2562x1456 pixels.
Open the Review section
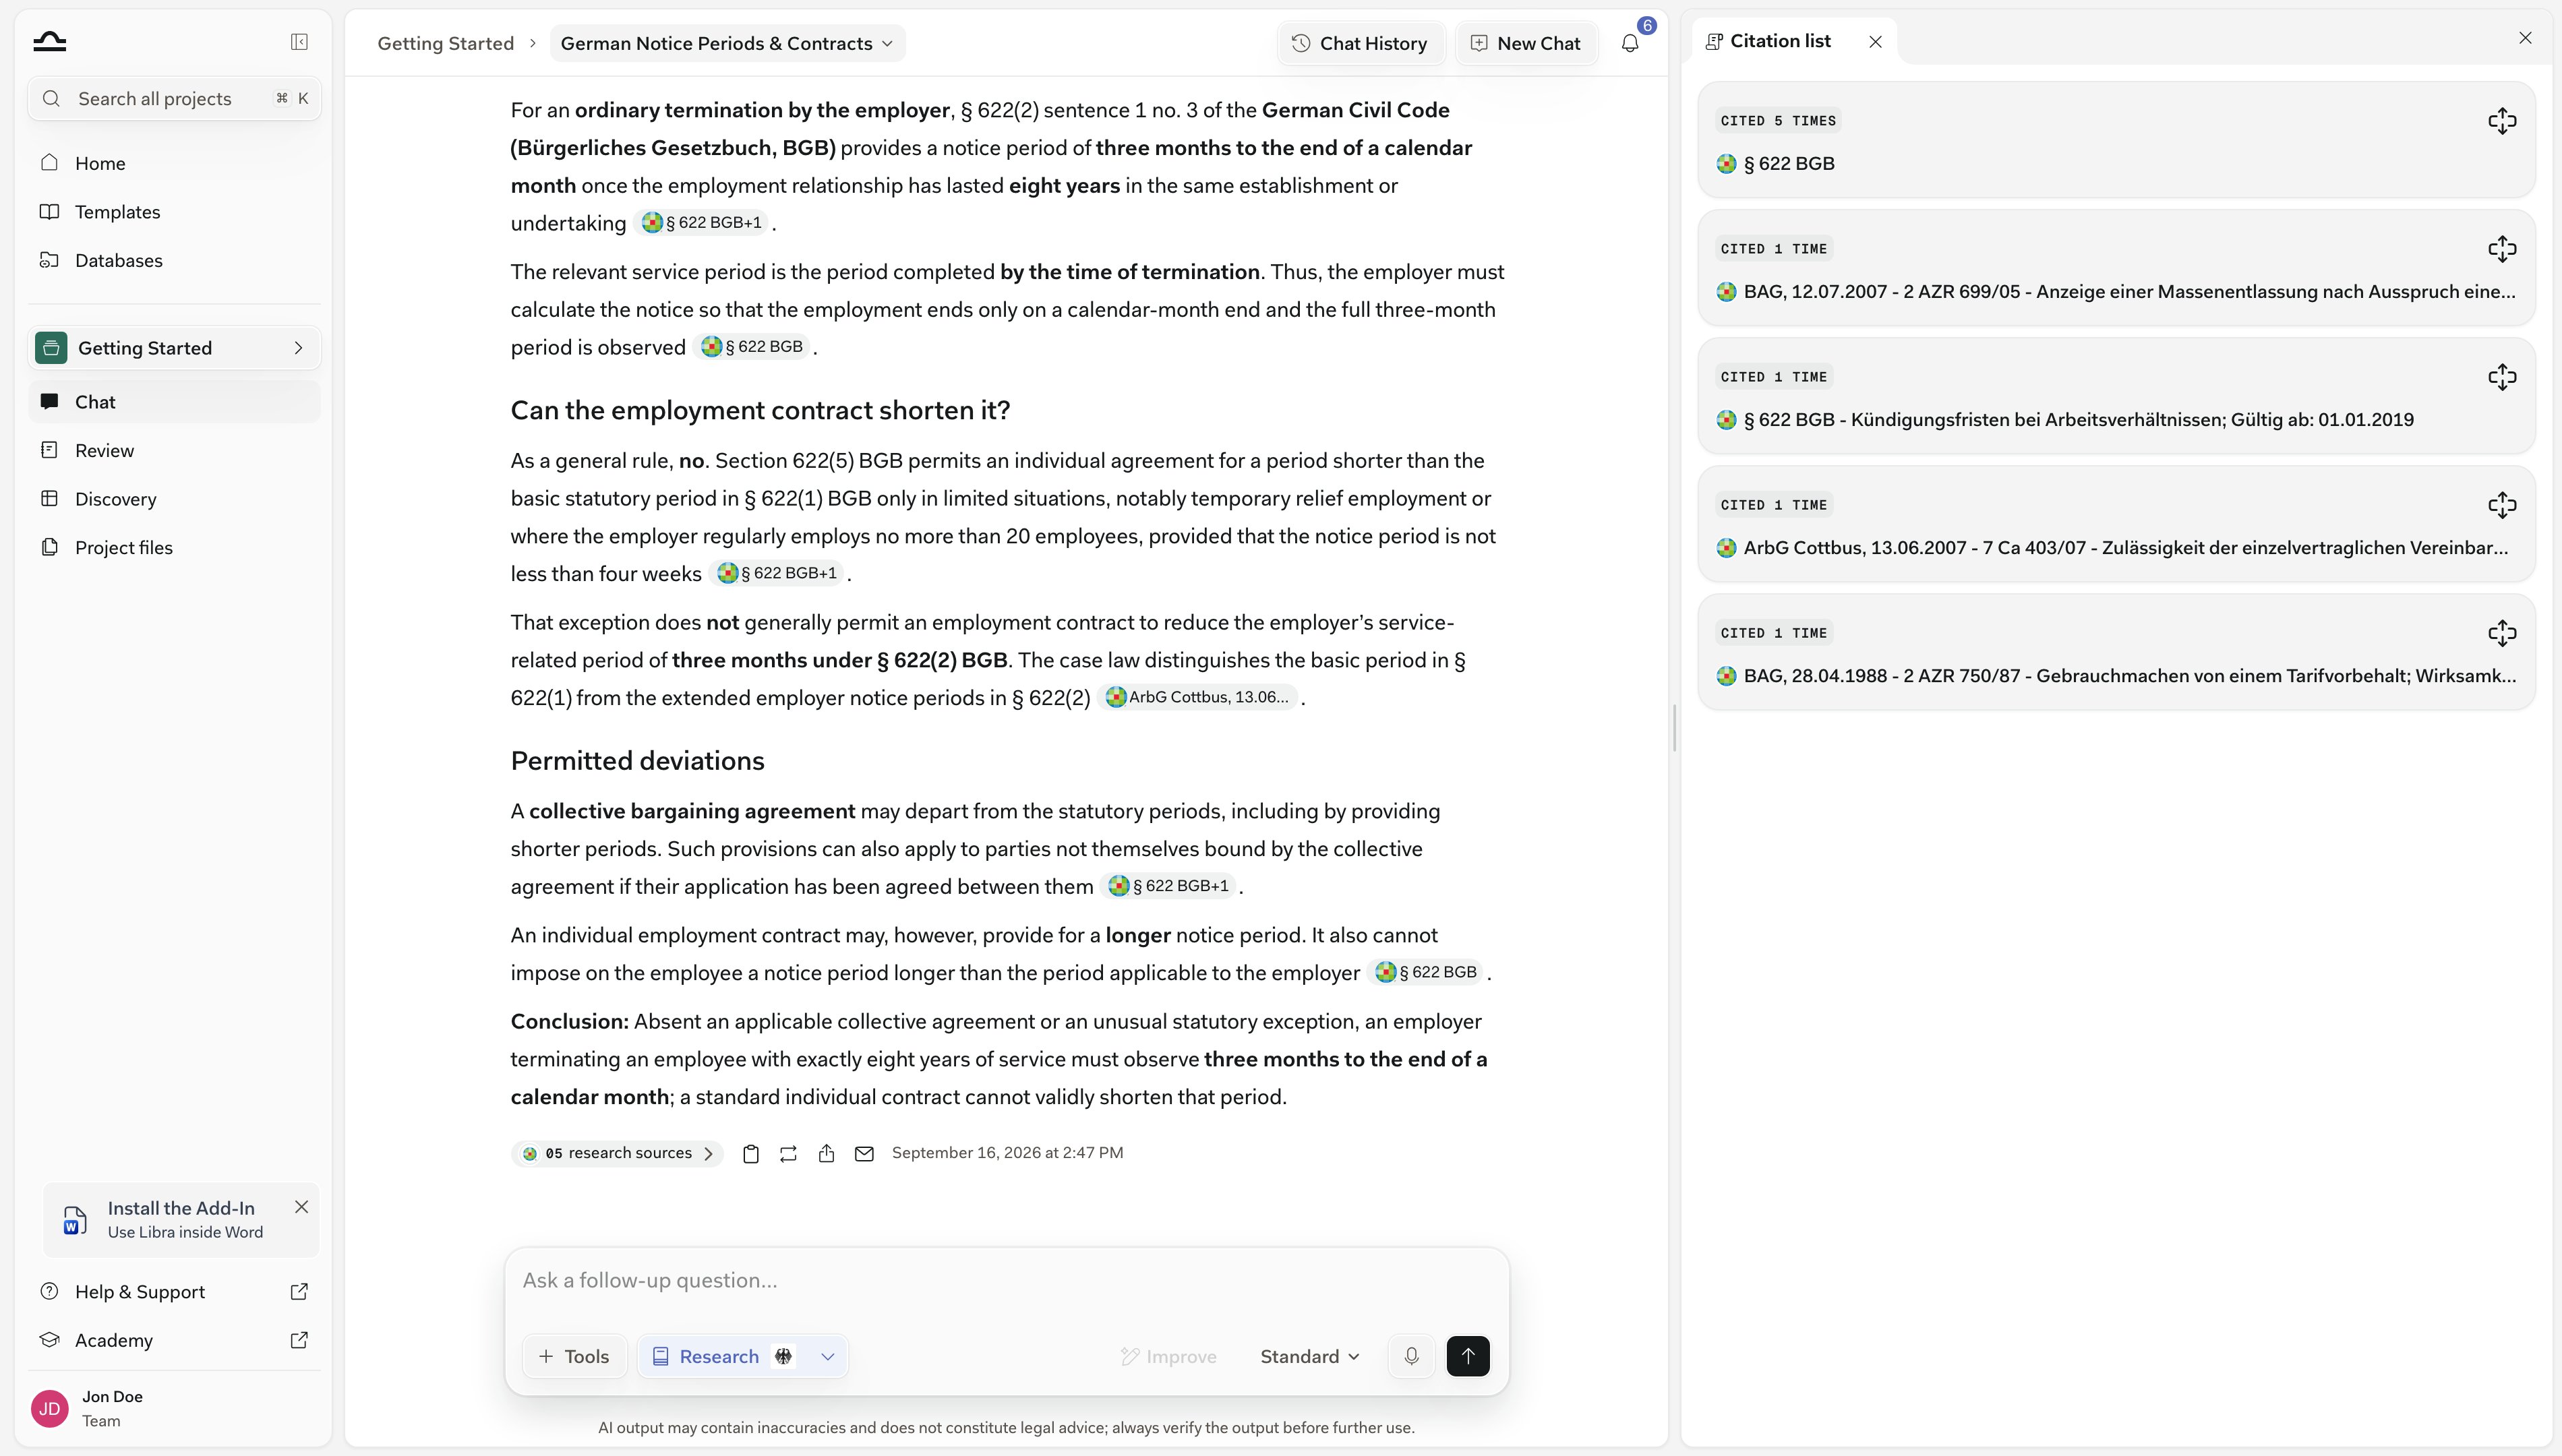click(x=174, y=450)
